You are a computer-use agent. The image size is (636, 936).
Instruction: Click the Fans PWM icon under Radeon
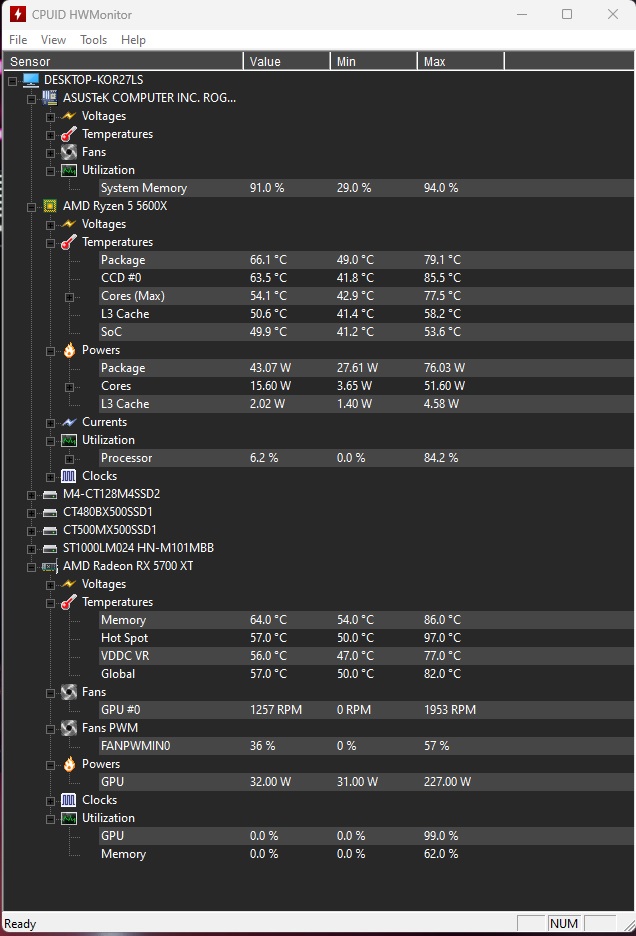tap(69, 728)
